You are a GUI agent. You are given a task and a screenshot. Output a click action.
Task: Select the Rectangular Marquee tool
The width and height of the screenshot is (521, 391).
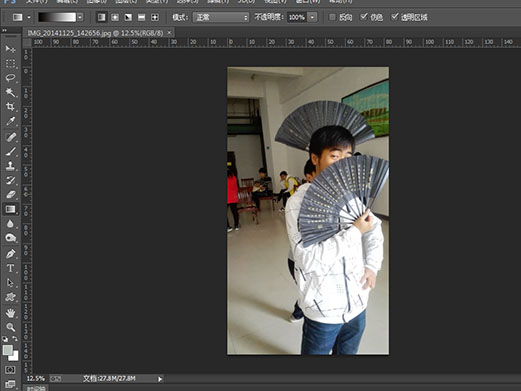tap(10, 63)
